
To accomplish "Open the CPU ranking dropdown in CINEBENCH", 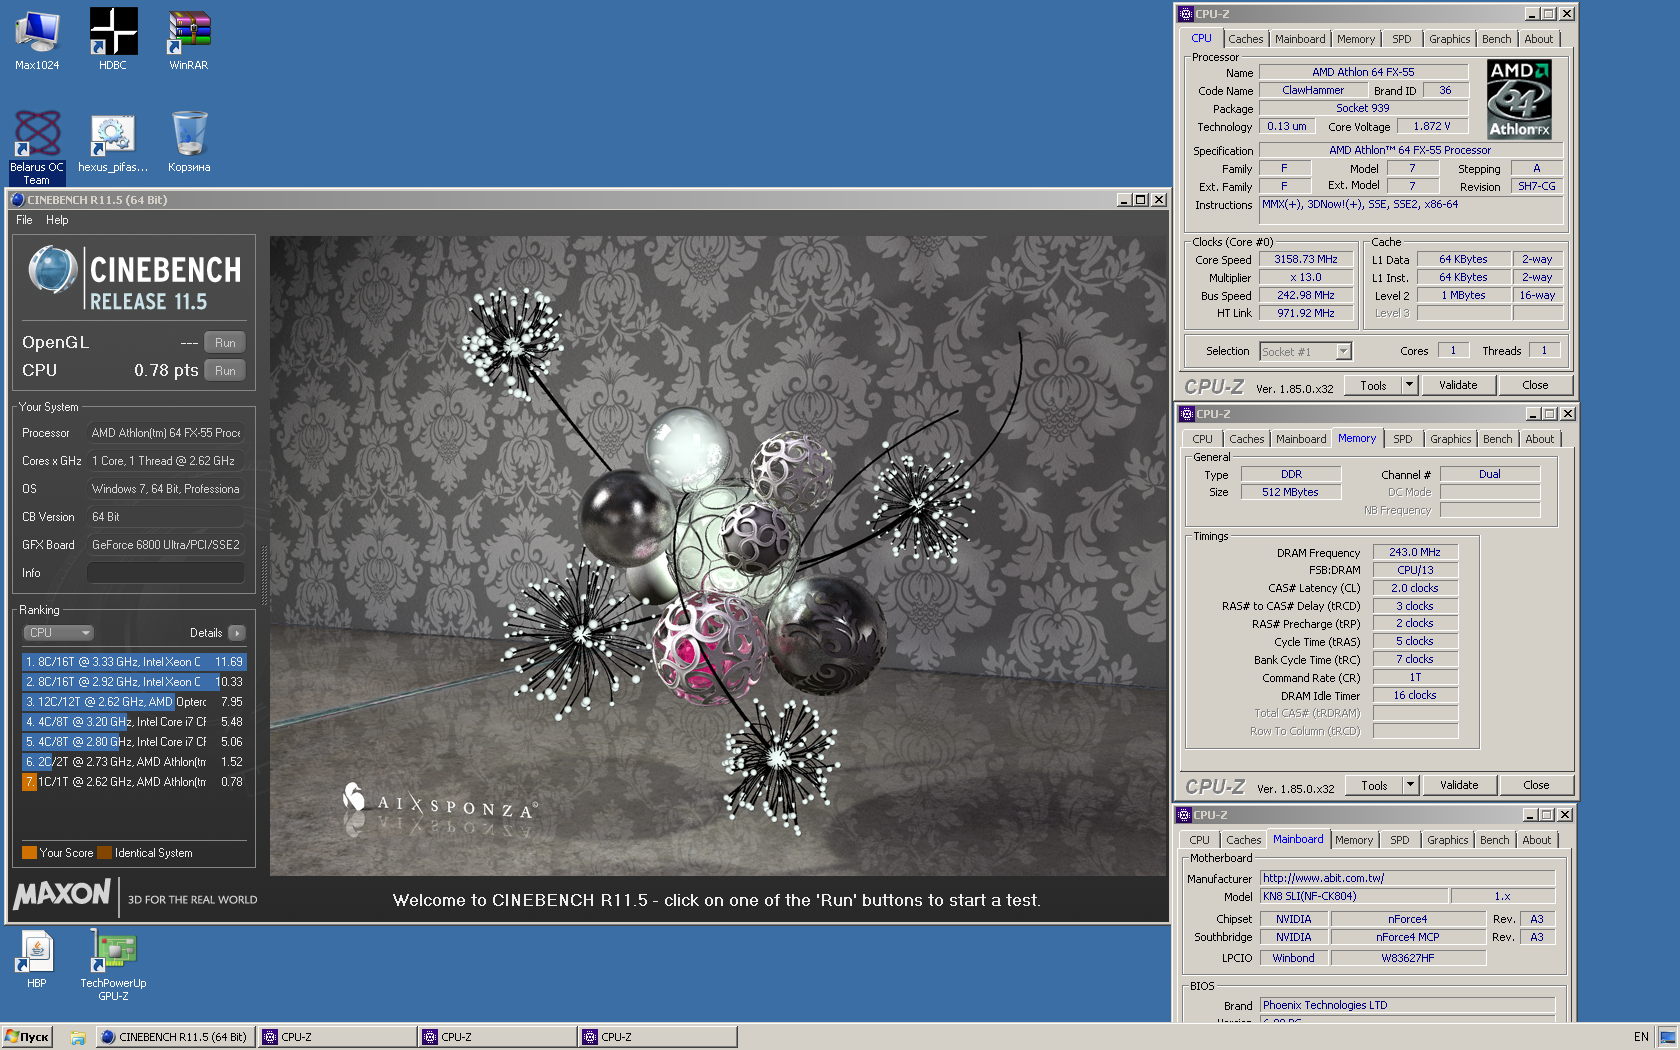I will [x=58, y=632].
